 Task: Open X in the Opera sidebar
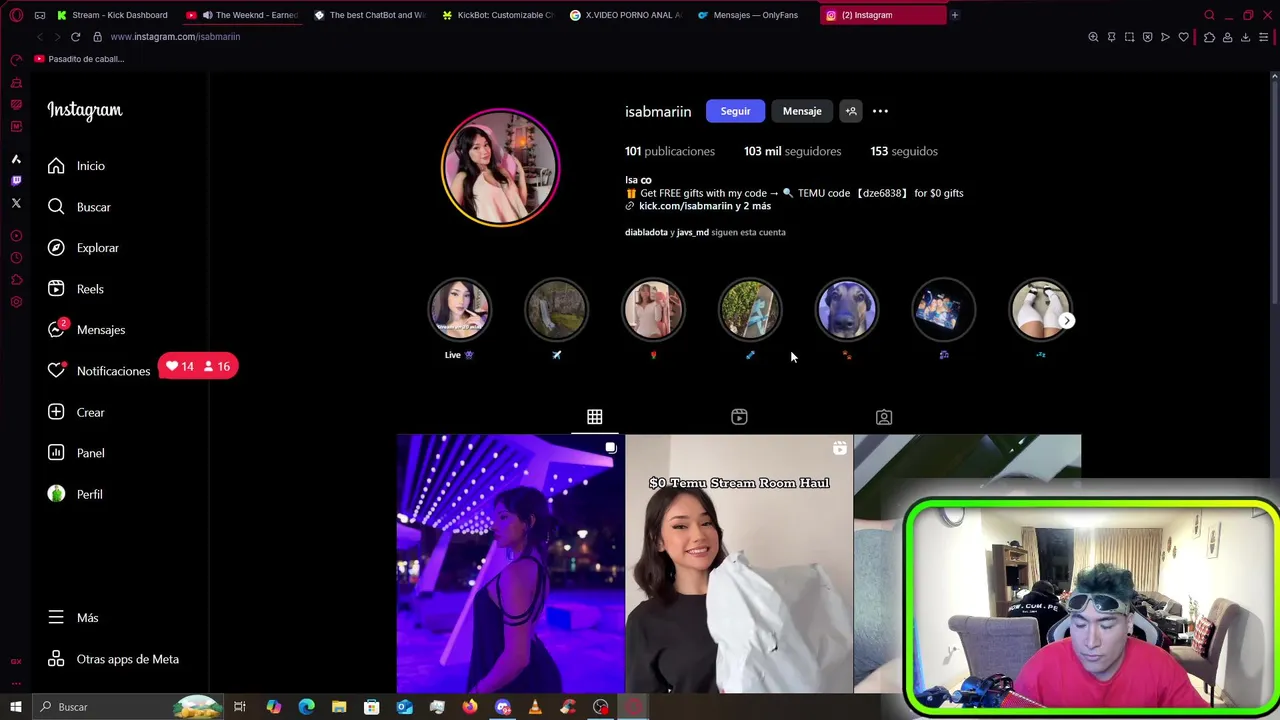(x=16, y=203)
